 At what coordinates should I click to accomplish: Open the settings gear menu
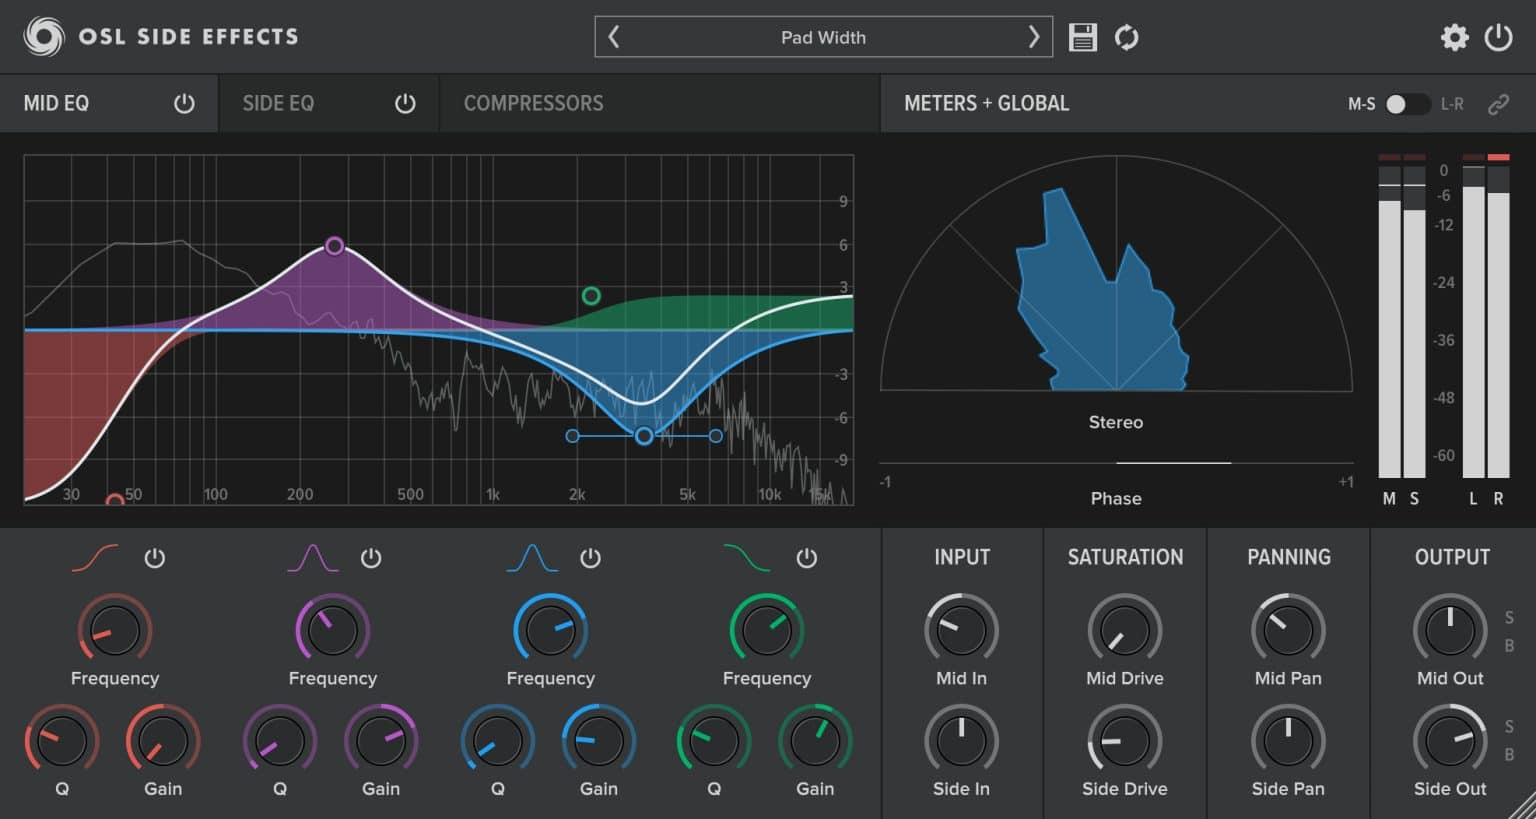1456,37
